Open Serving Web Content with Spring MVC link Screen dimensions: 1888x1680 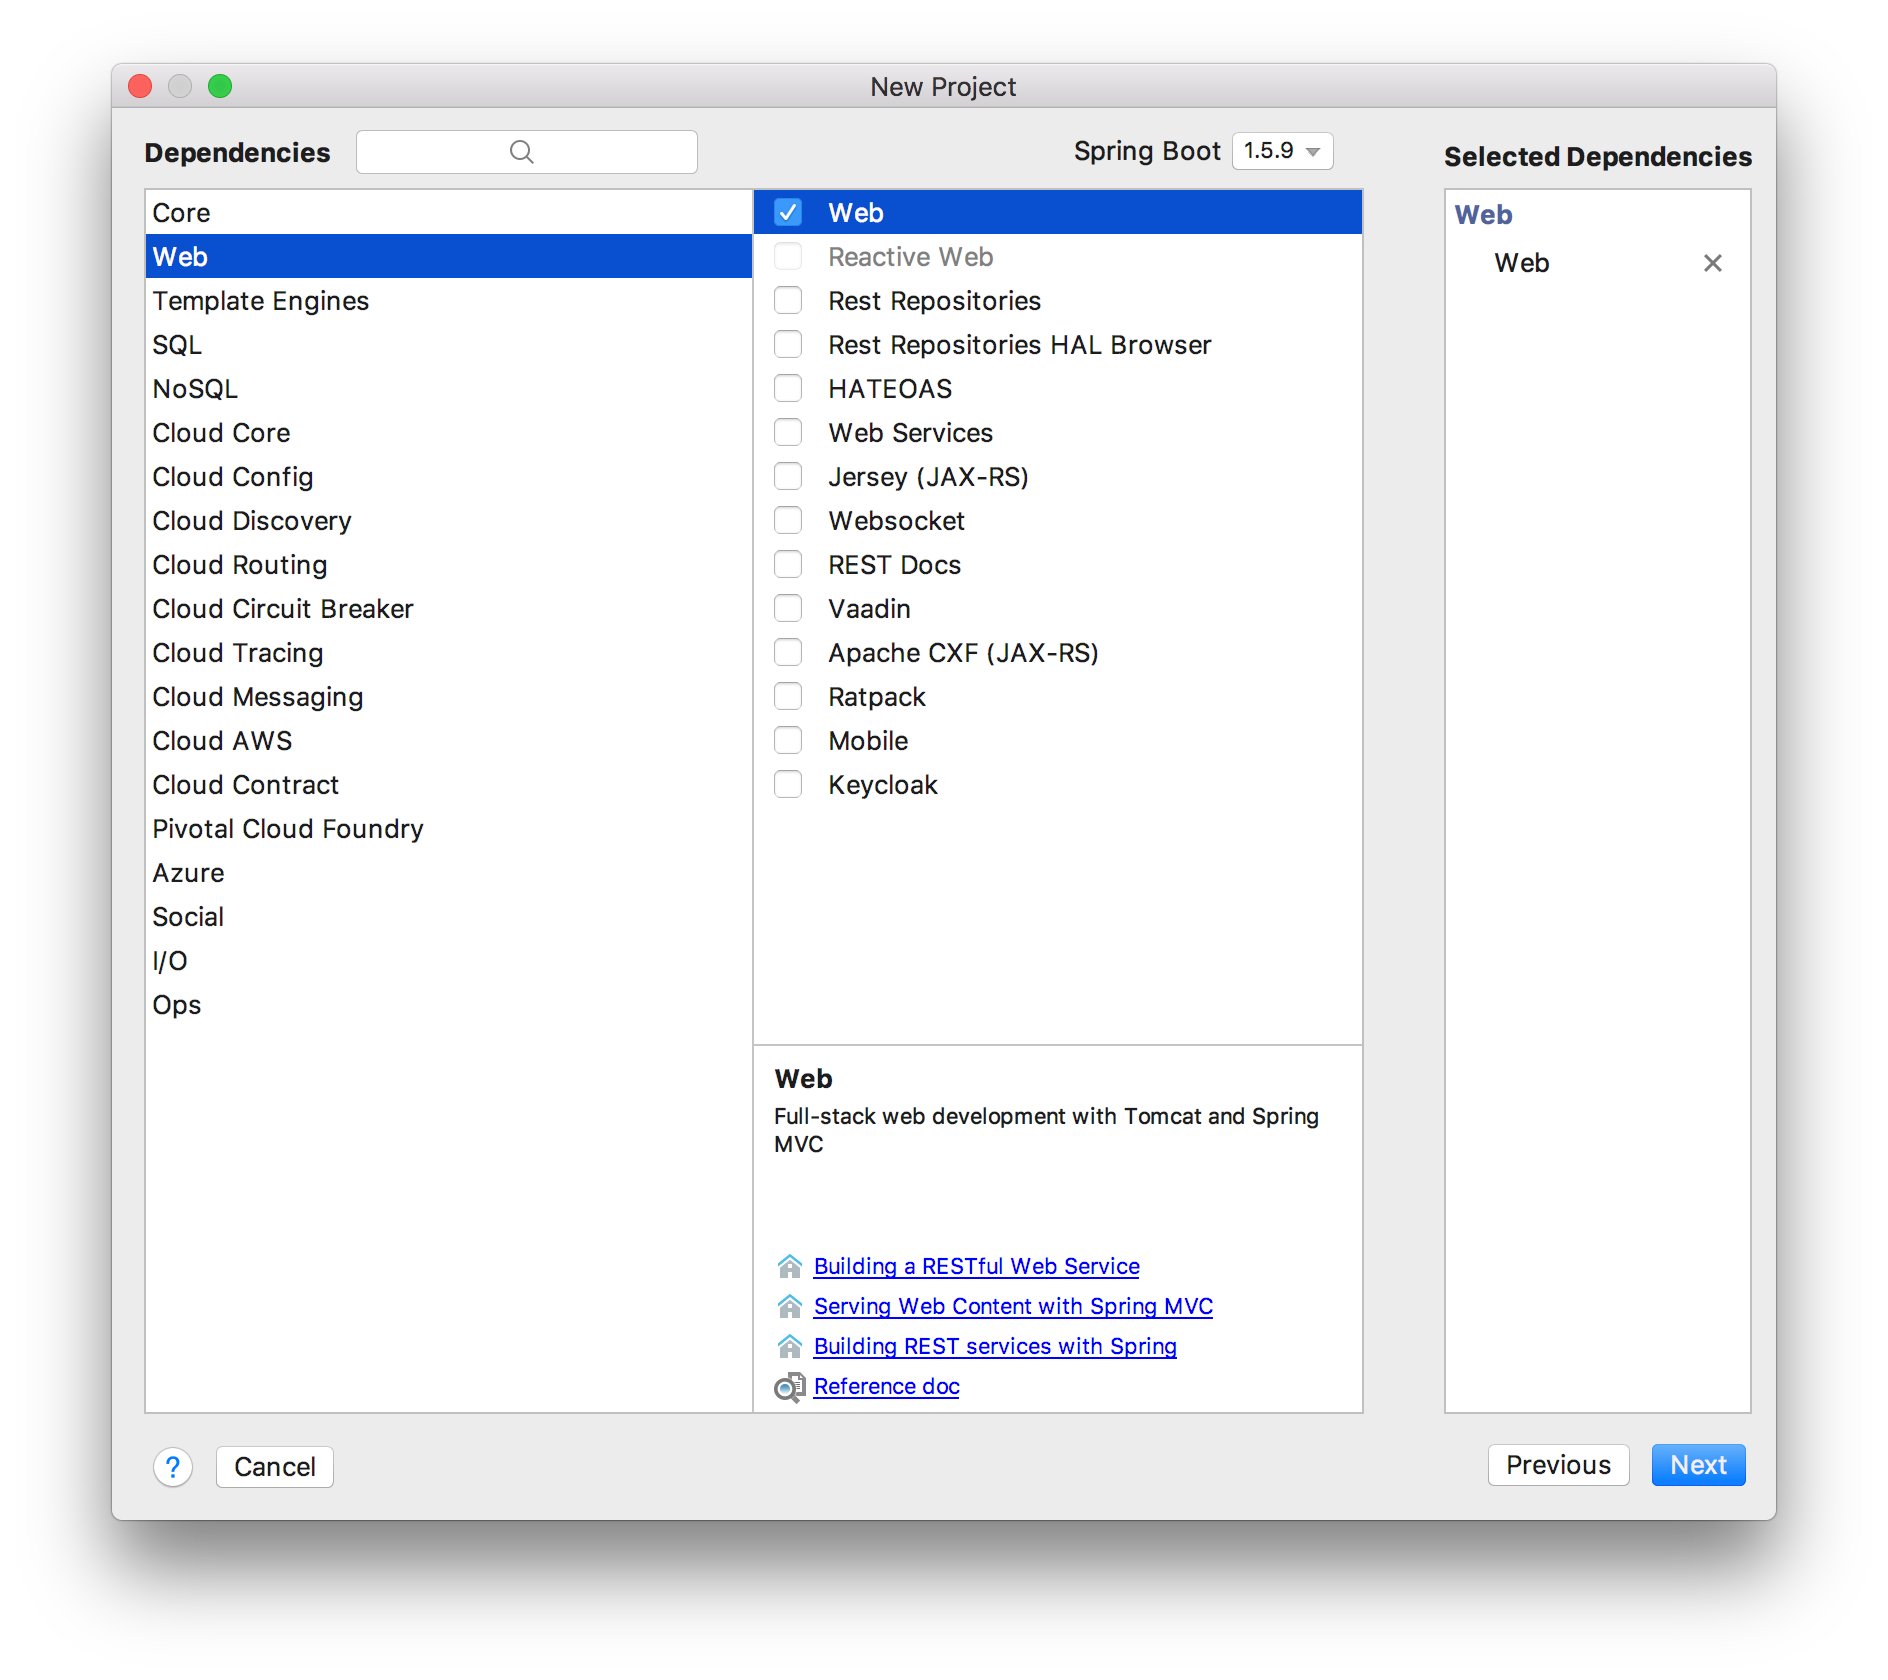coord(1013,1306)
